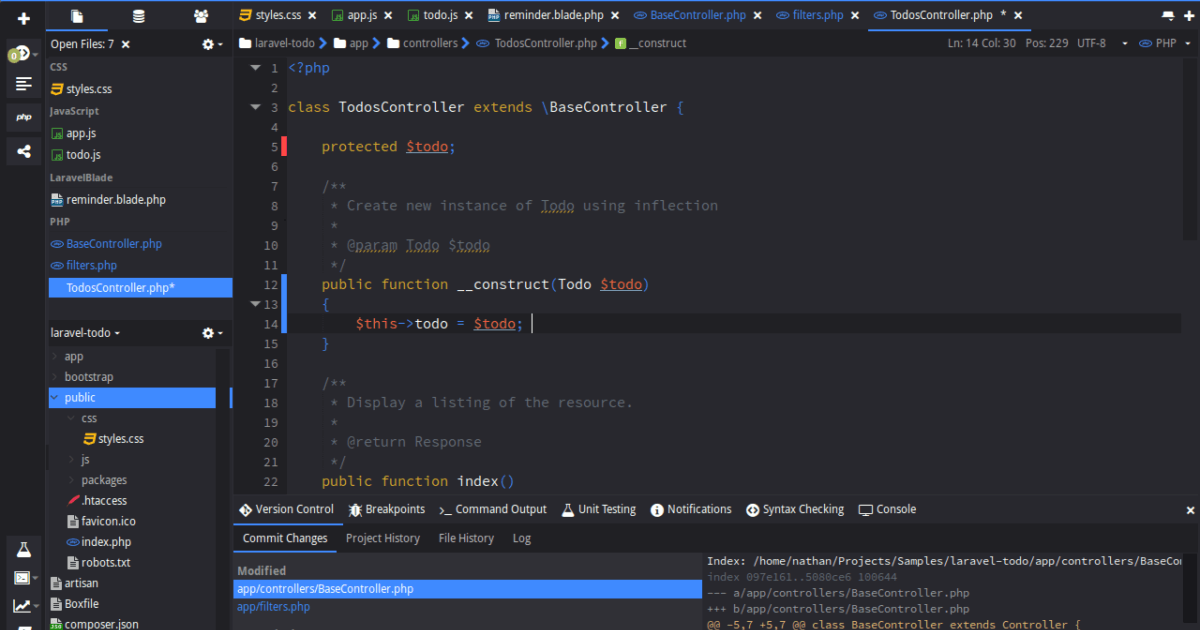Open Open Files gear settings menu
Screen dimensions: 1200x630
tap(212, 44)
